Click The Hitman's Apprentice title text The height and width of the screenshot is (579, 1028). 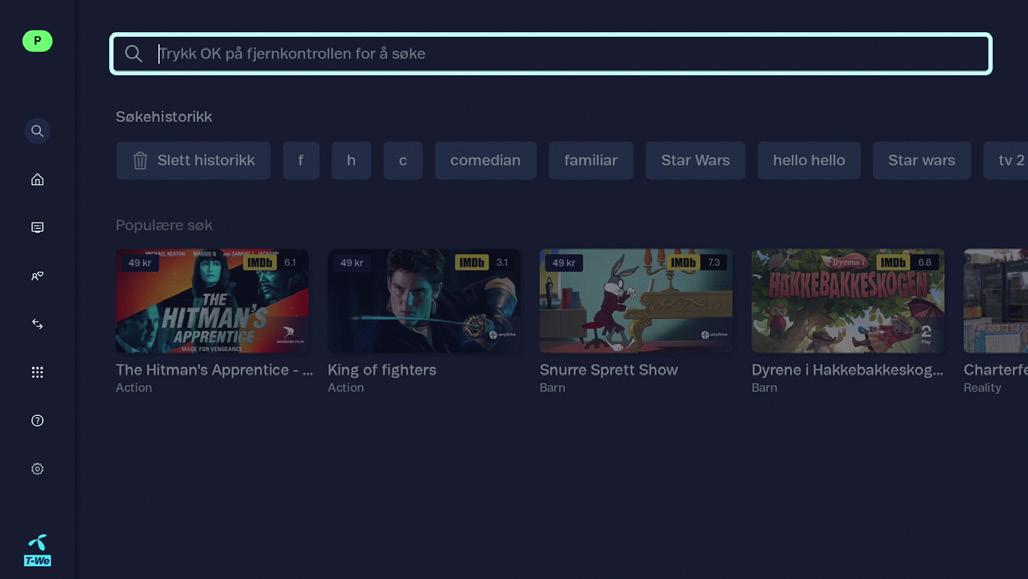[214, 370]
